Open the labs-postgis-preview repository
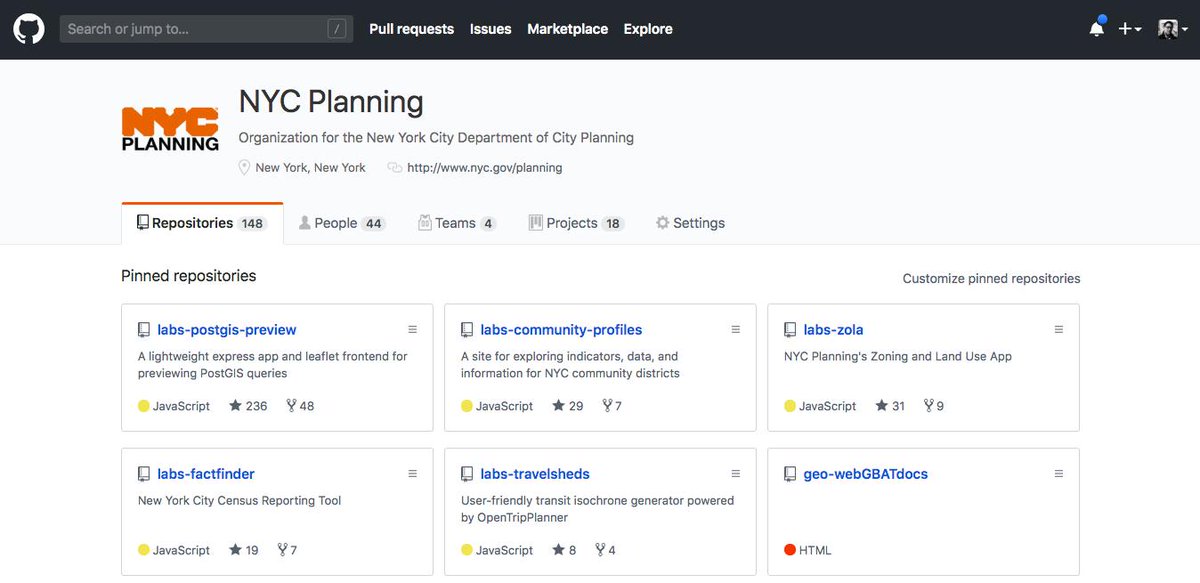This screenshot has height=583, width=1200. point(227,330)
